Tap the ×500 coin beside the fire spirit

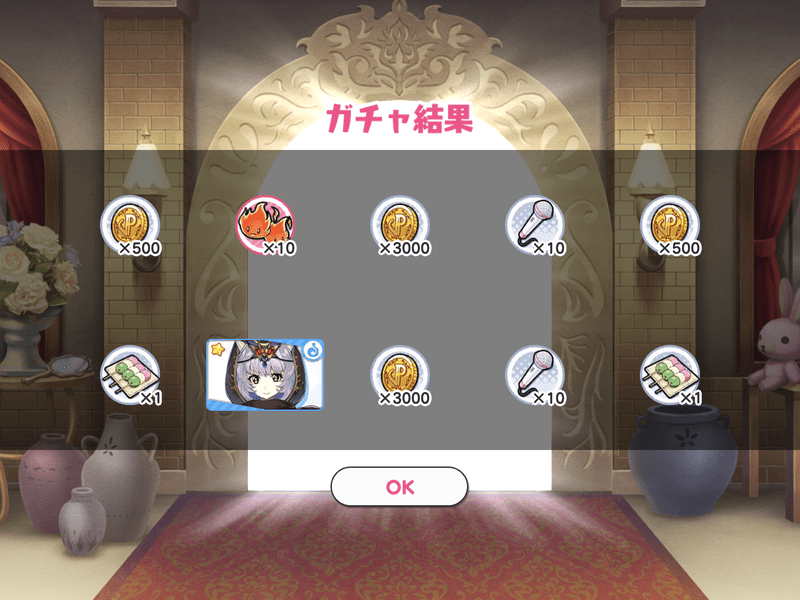131,226
